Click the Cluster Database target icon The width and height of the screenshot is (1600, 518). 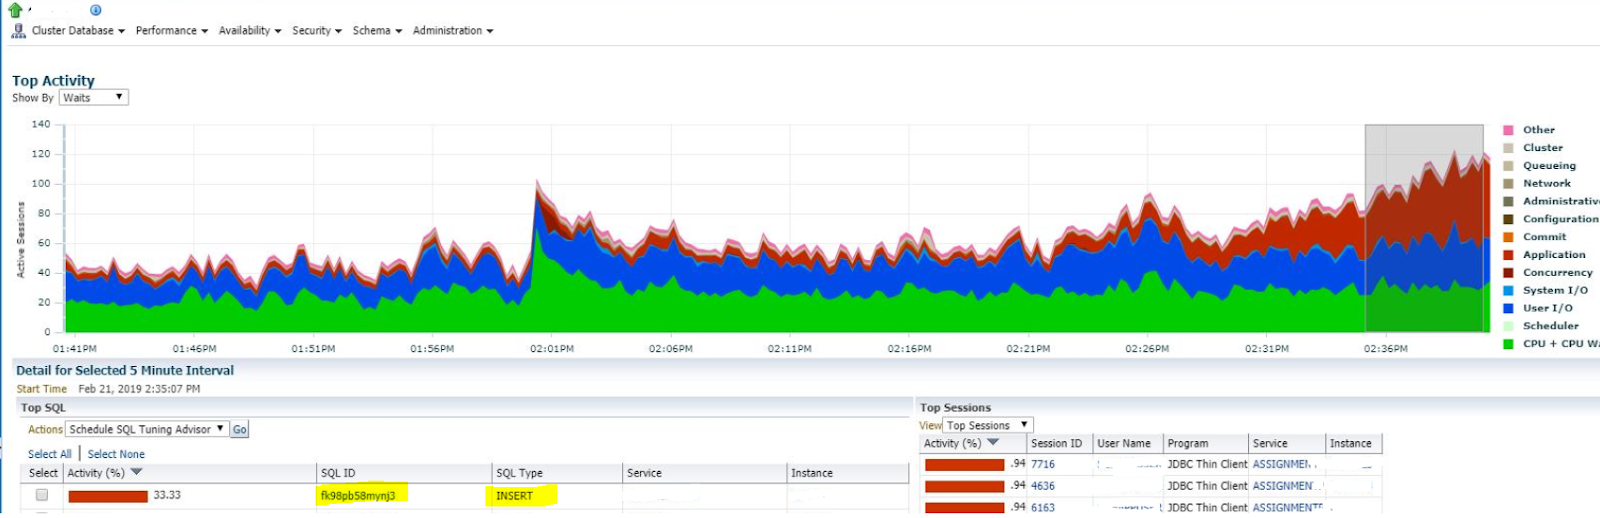(x=18, y=31)
